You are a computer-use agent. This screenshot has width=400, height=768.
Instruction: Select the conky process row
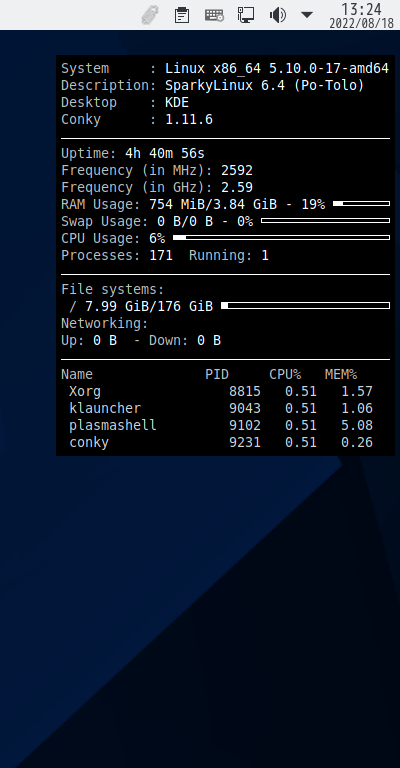(x=221, y=442)
